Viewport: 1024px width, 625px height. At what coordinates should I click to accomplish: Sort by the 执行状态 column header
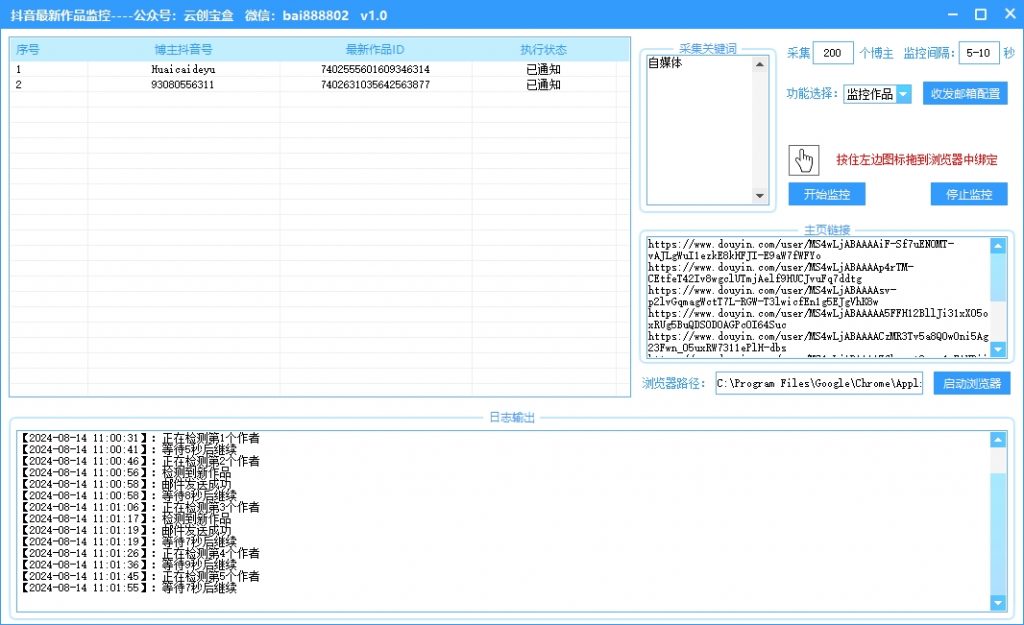click(543, 50)
